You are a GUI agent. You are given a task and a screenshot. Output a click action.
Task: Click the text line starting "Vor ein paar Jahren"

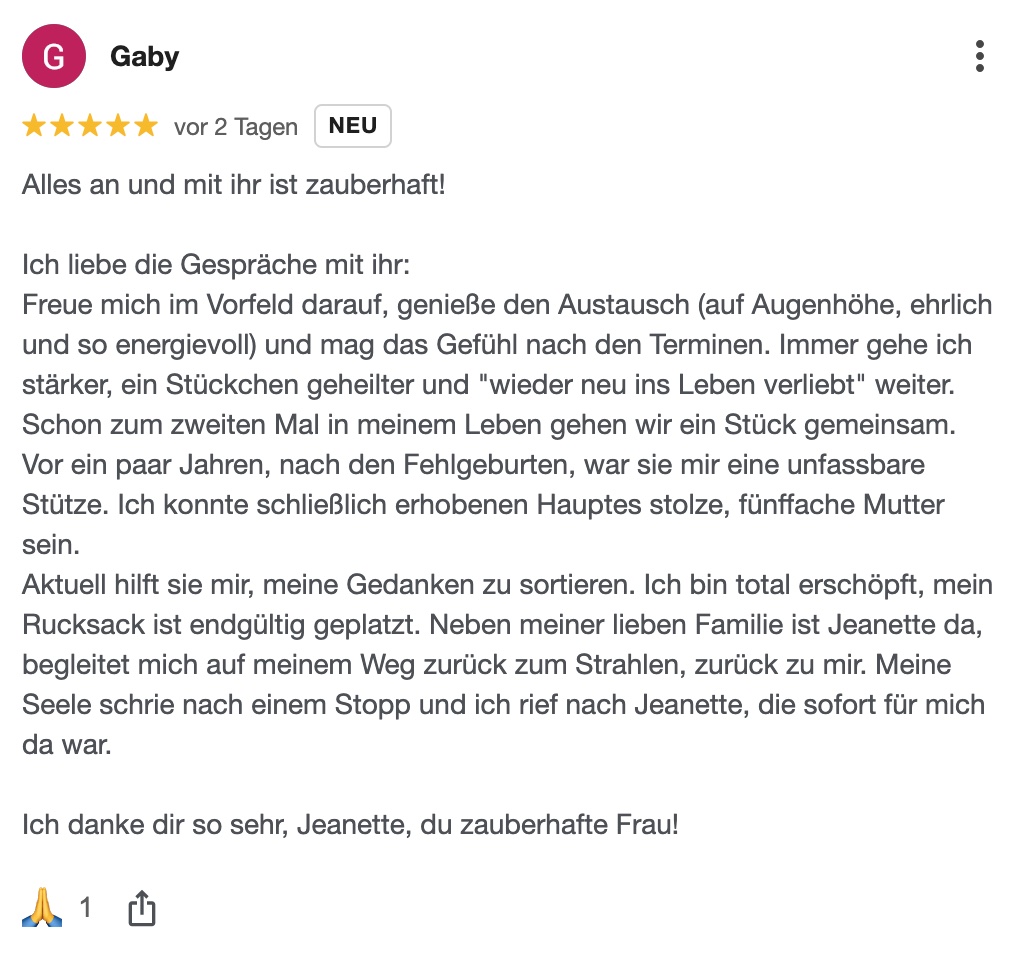click(461, 466)
